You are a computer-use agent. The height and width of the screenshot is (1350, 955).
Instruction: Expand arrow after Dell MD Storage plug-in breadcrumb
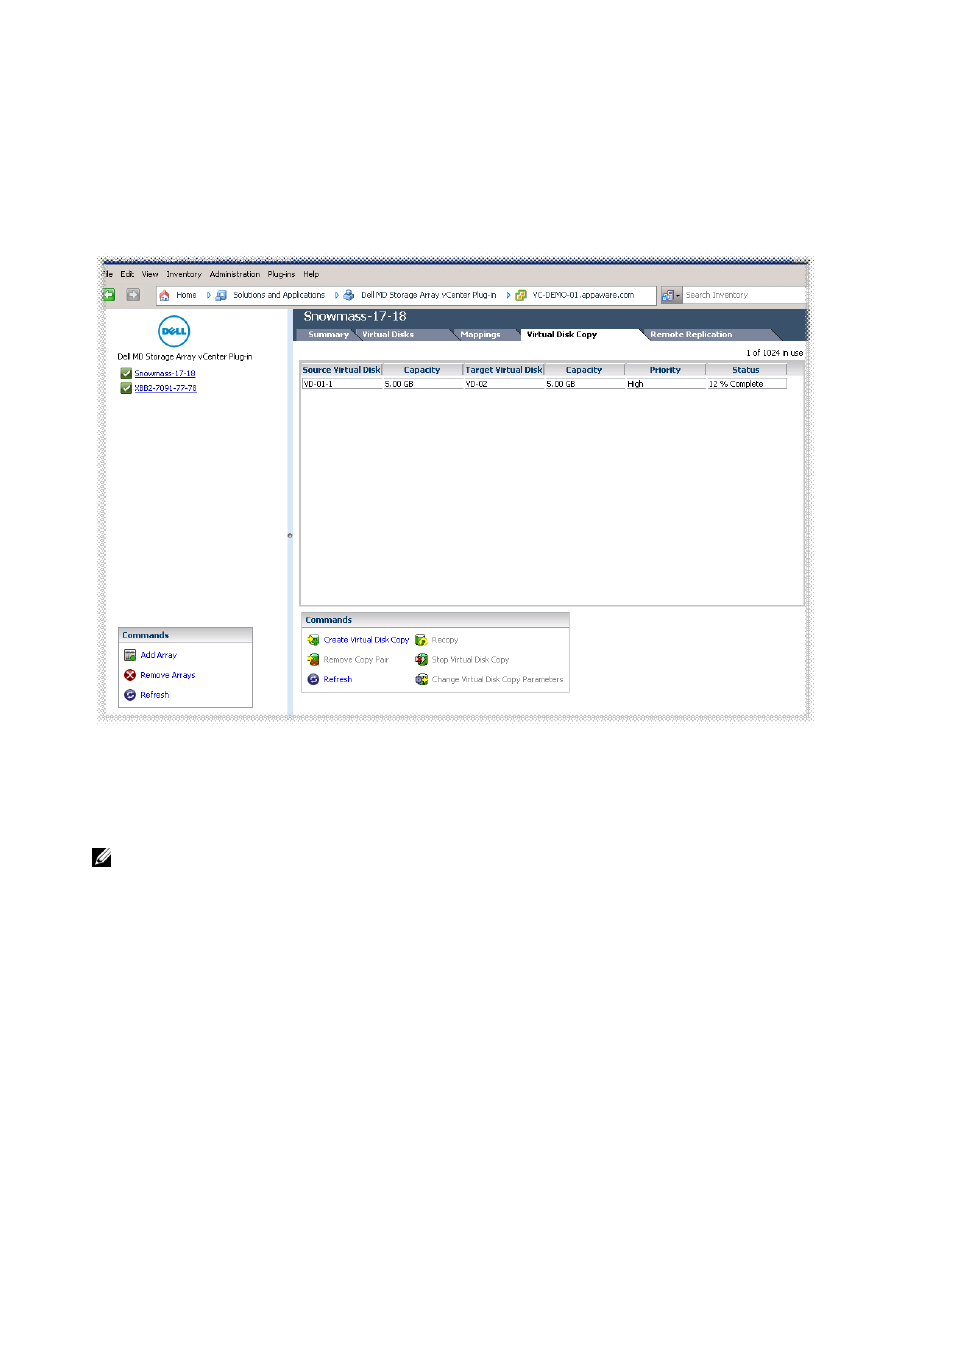[x=508, y=295]
